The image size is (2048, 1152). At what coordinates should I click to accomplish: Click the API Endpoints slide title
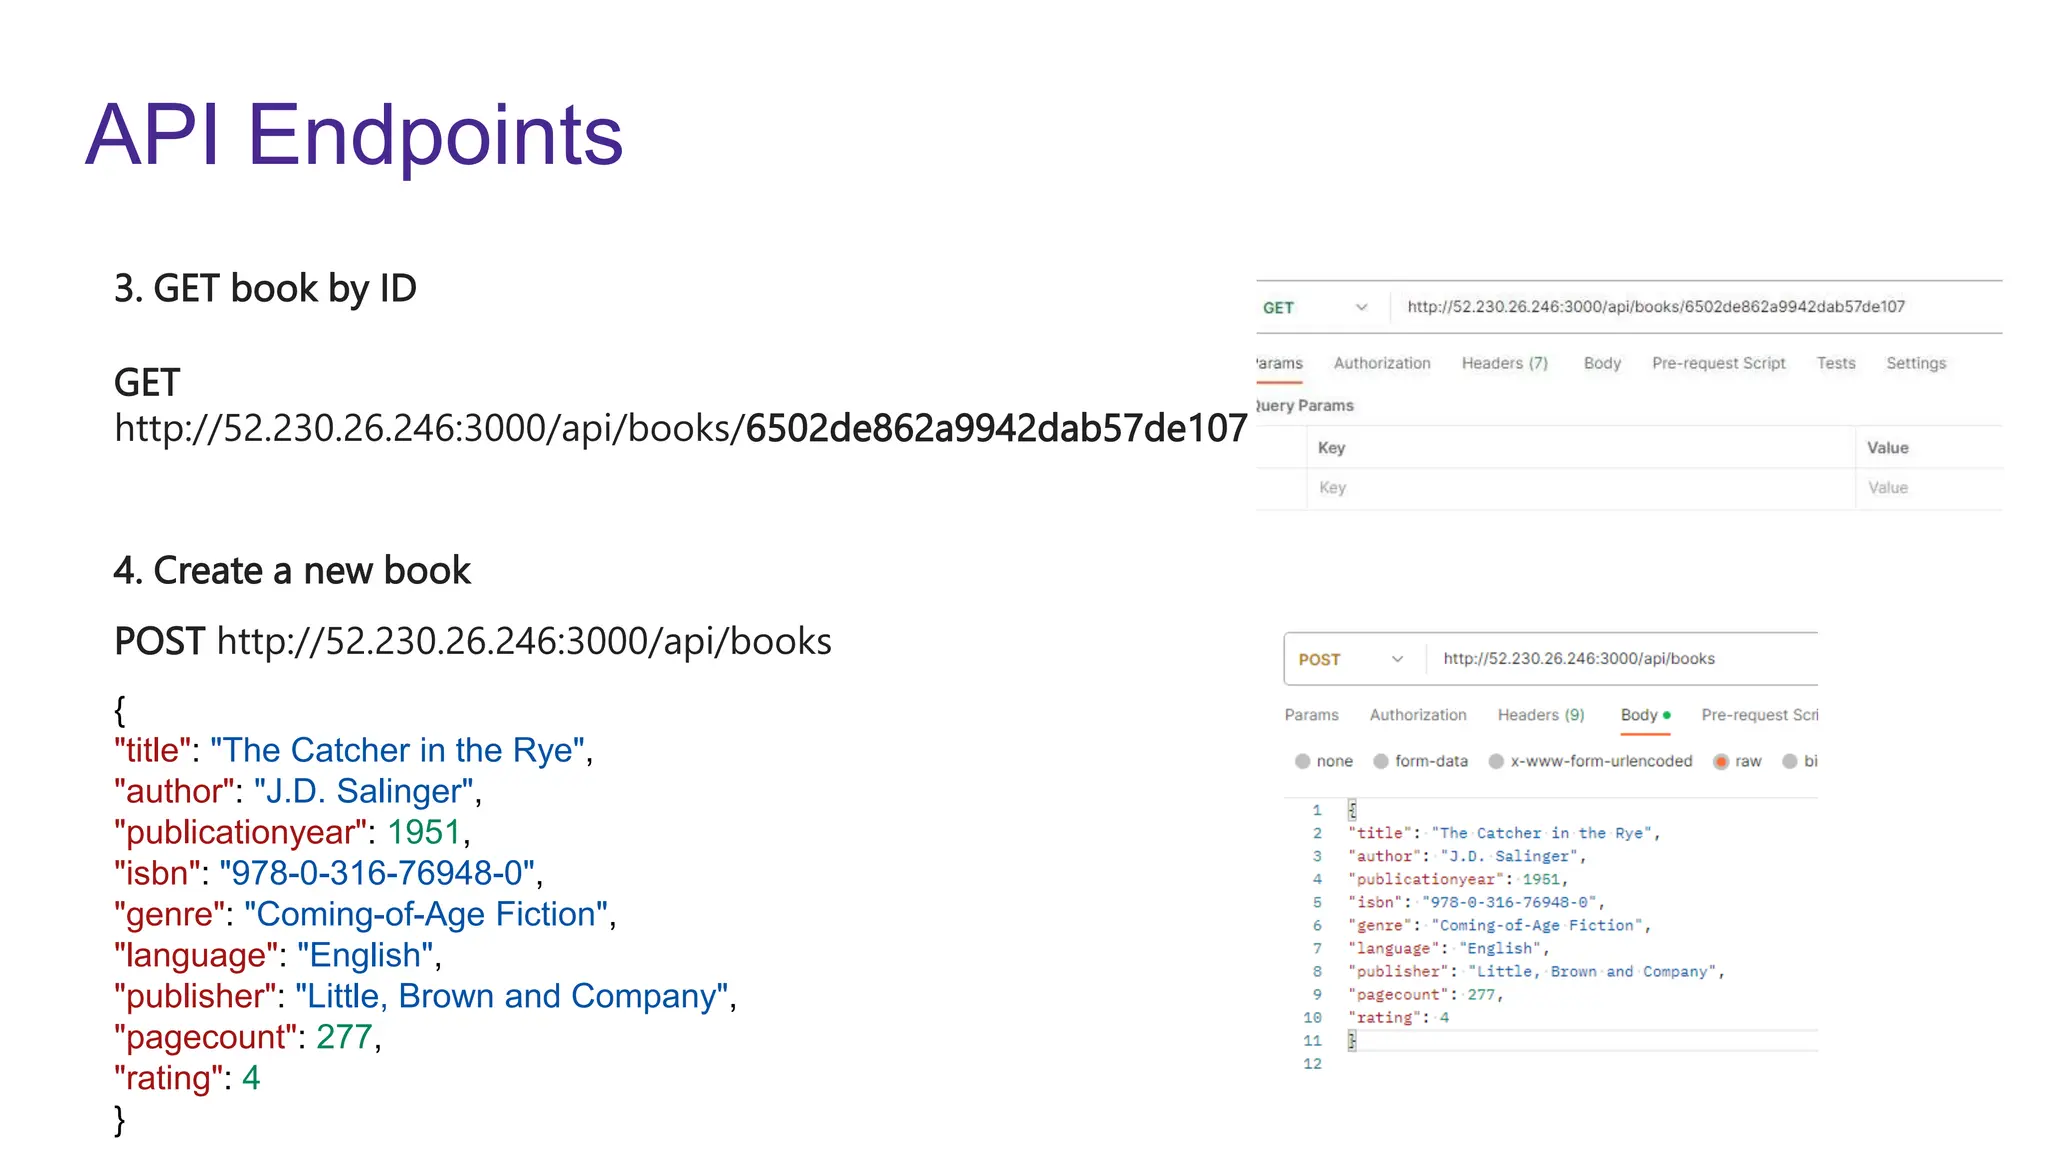coord(354,135)
